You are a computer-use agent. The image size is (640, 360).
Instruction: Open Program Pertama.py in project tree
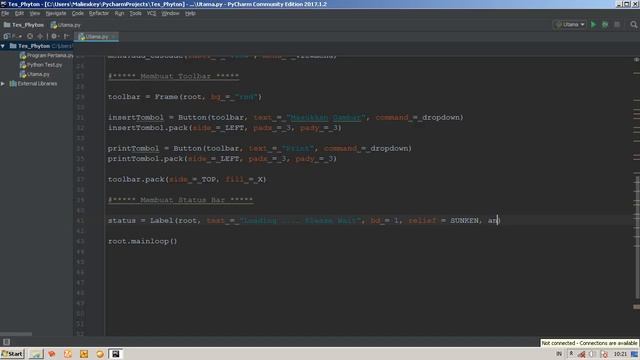(50, 56)
